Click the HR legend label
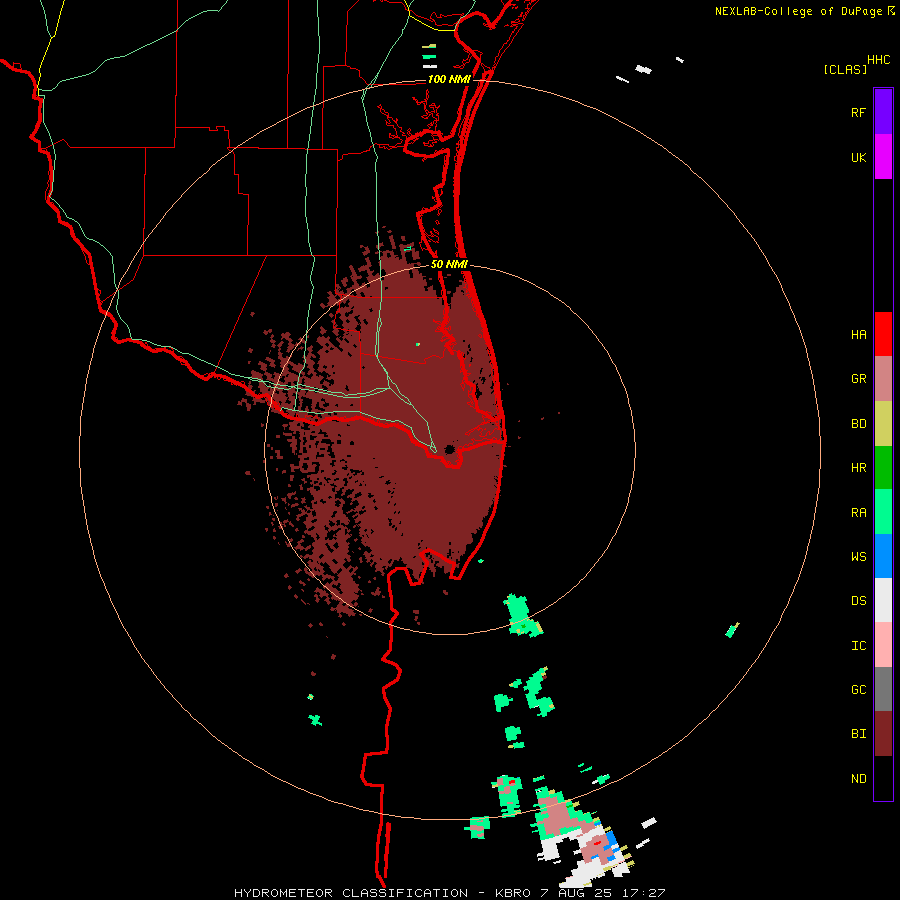This screenshot has height=900, width=900. click(x=858, y=468)
